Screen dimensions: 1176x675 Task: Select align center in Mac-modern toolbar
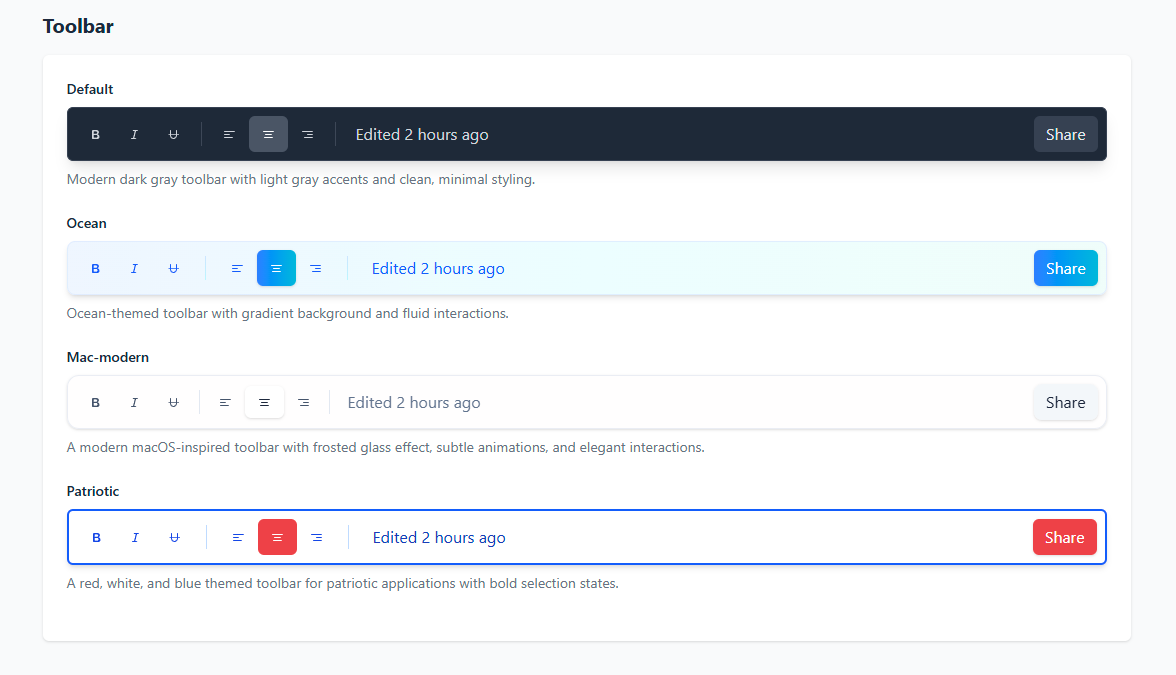point(264,403)
